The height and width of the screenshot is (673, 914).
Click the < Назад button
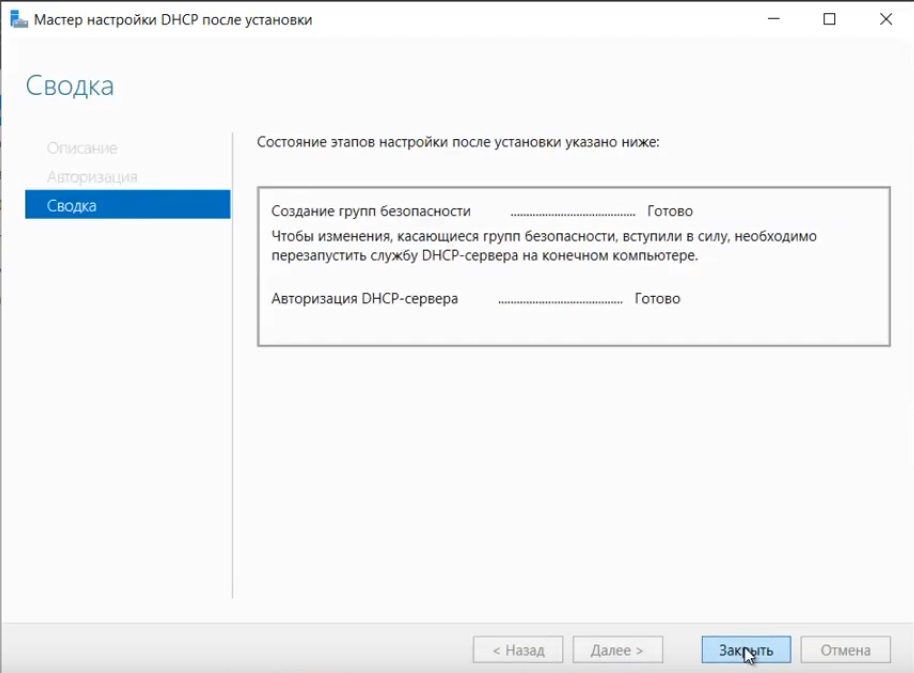tap(517, 650)
